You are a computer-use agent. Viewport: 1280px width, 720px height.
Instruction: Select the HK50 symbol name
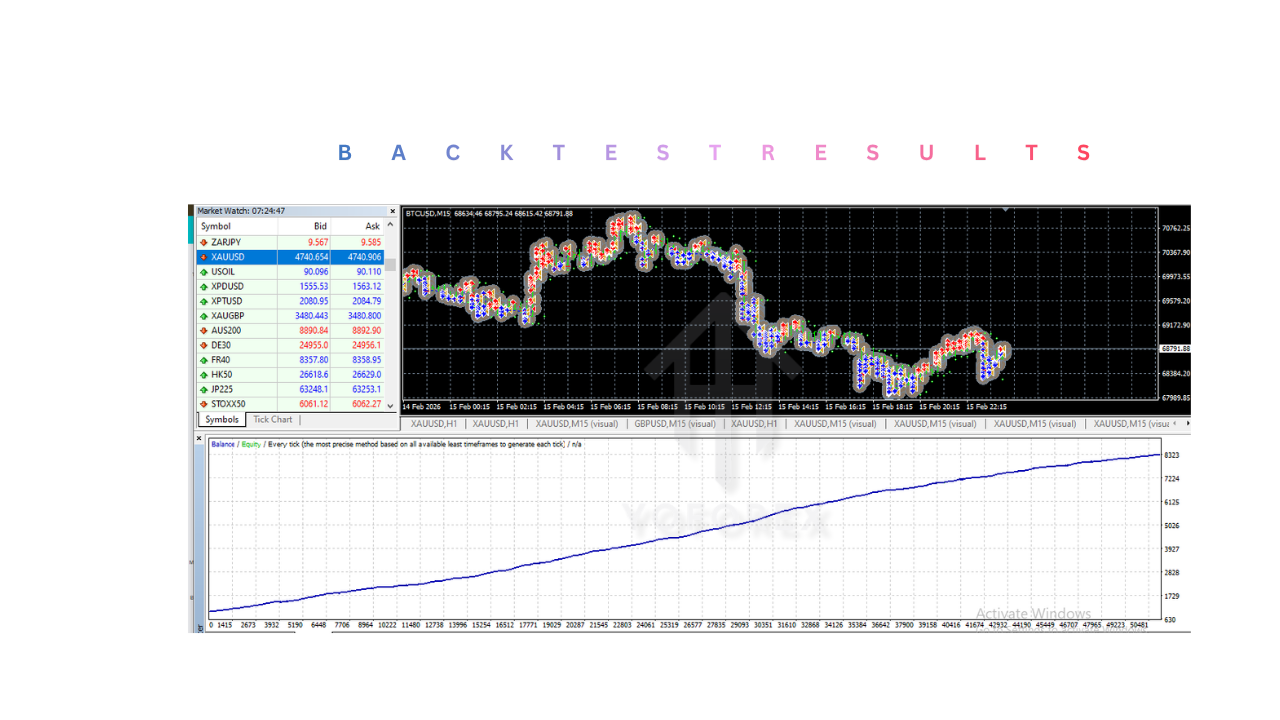coord(221,375)
